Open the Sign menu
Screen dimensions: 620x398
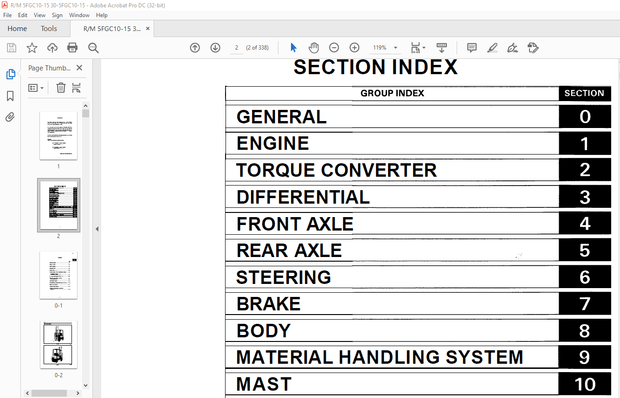click(57, 15)
